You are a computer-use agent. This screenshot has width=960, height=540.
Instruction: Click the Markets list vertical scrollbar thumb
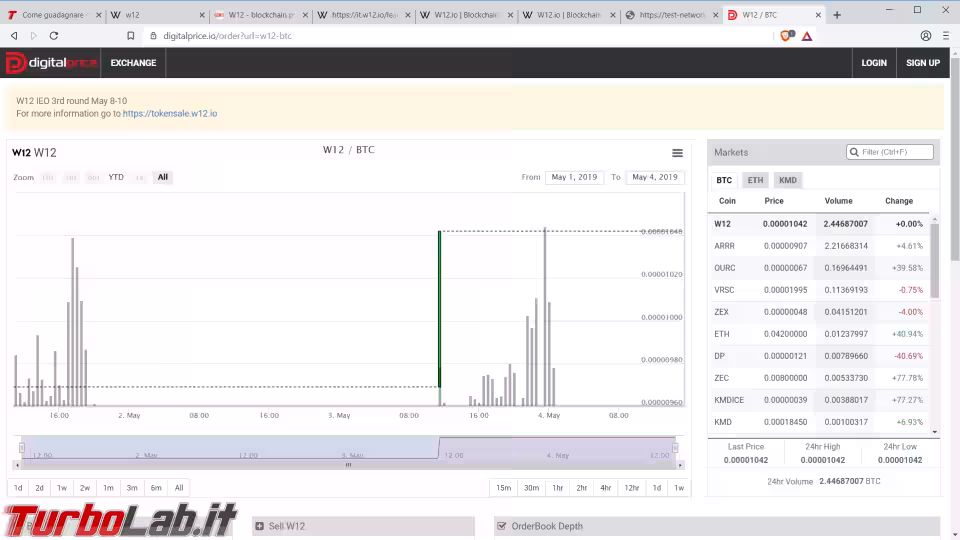pyautogui.click(x=934, y=261)
